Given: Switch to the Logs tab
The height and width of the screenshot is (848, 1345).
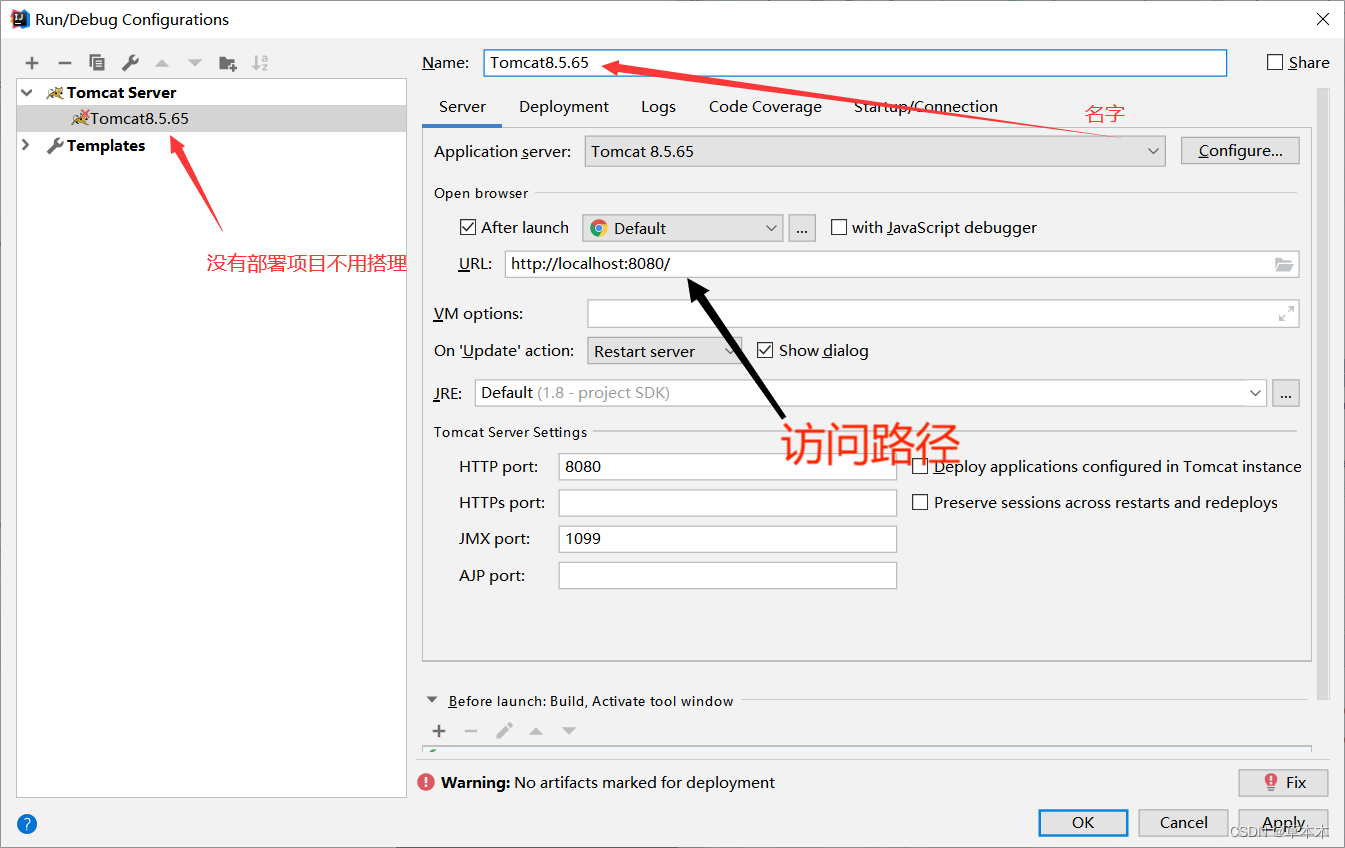Looking at the screenshot, I should tap(658, 107).
